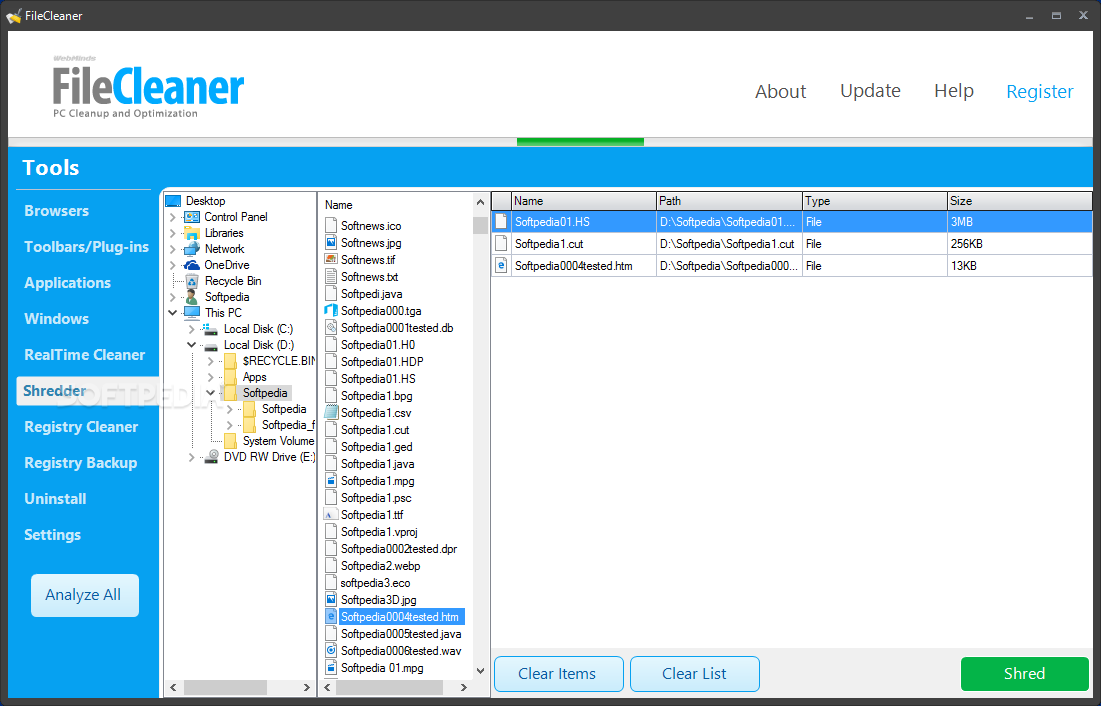Collapse the This PC tree node
Viewport: 1101px width, 706px height.
(173, 313)
